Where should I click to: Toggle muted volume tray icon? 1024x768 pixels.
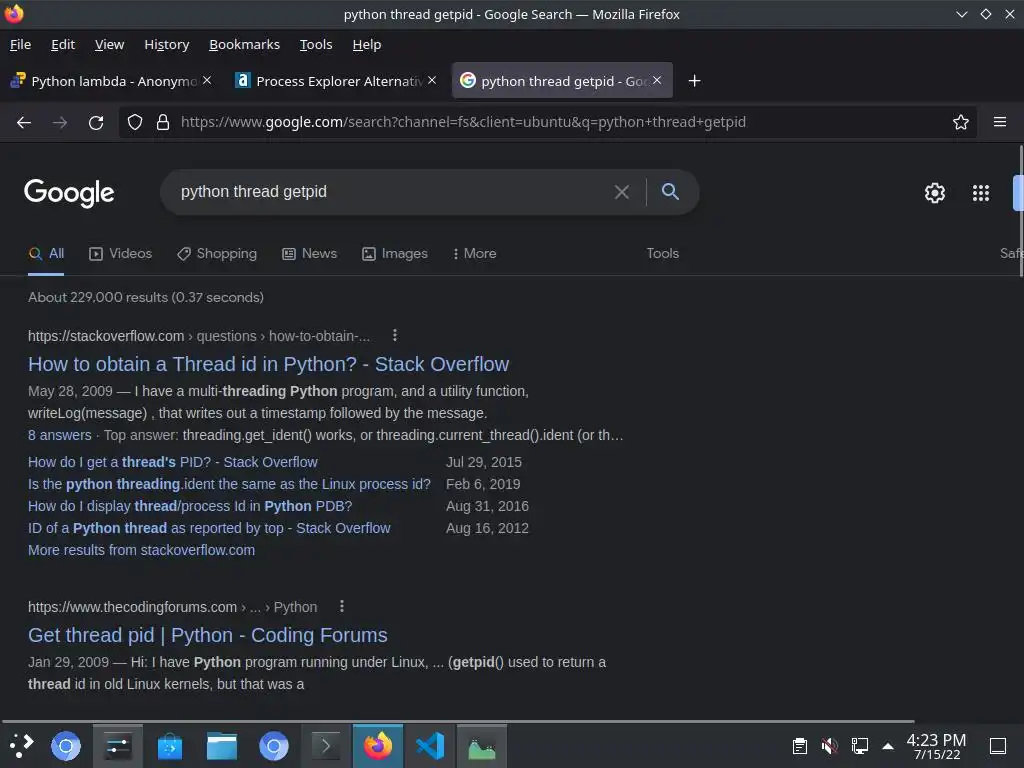click(x=829, y=746)
